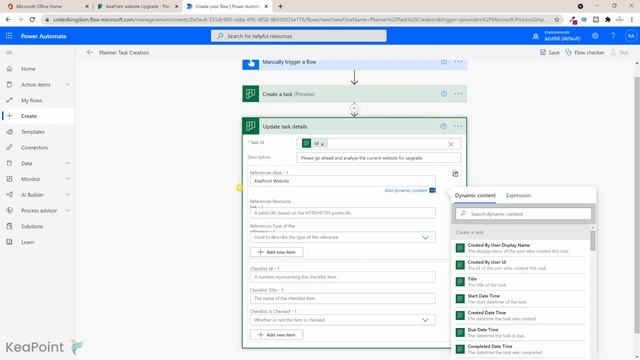Open Templates in sidebar
Screen dimensions: 640x360
[33, 132]
